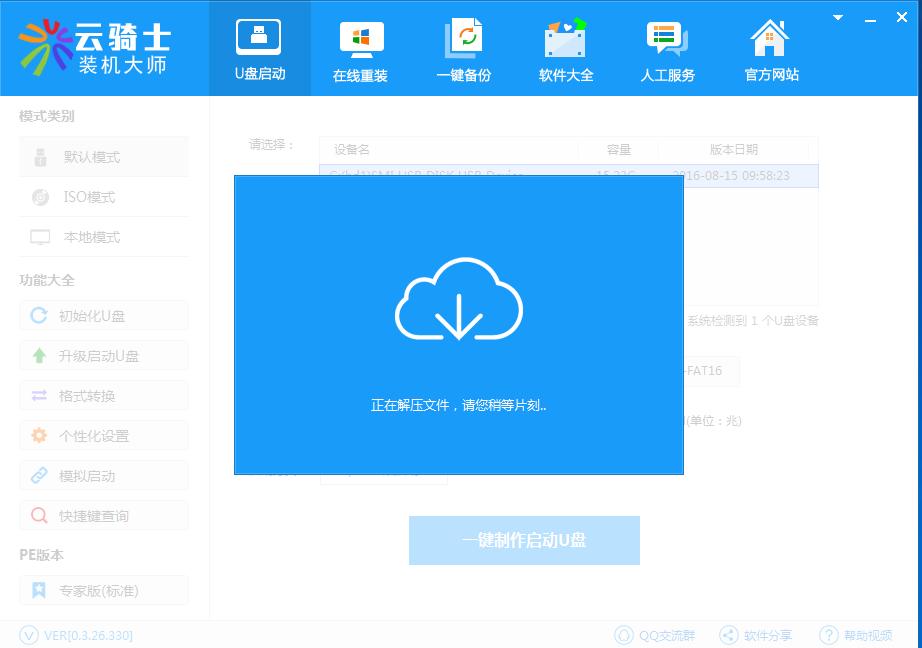Visit 官方网站 from the toolbar
922x648 pixels.
click(769, 48)
